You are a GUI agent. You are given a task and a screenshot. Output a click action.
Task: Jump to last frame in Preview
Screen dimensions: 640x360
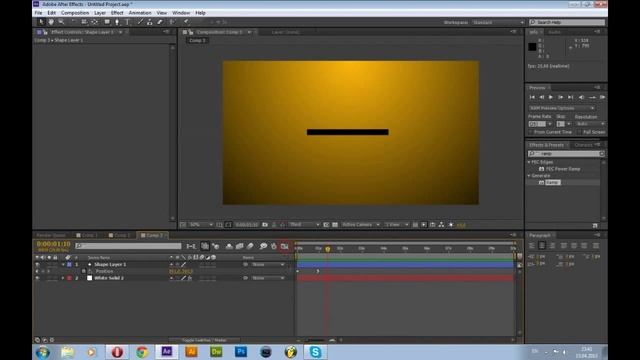click(571, 97)
